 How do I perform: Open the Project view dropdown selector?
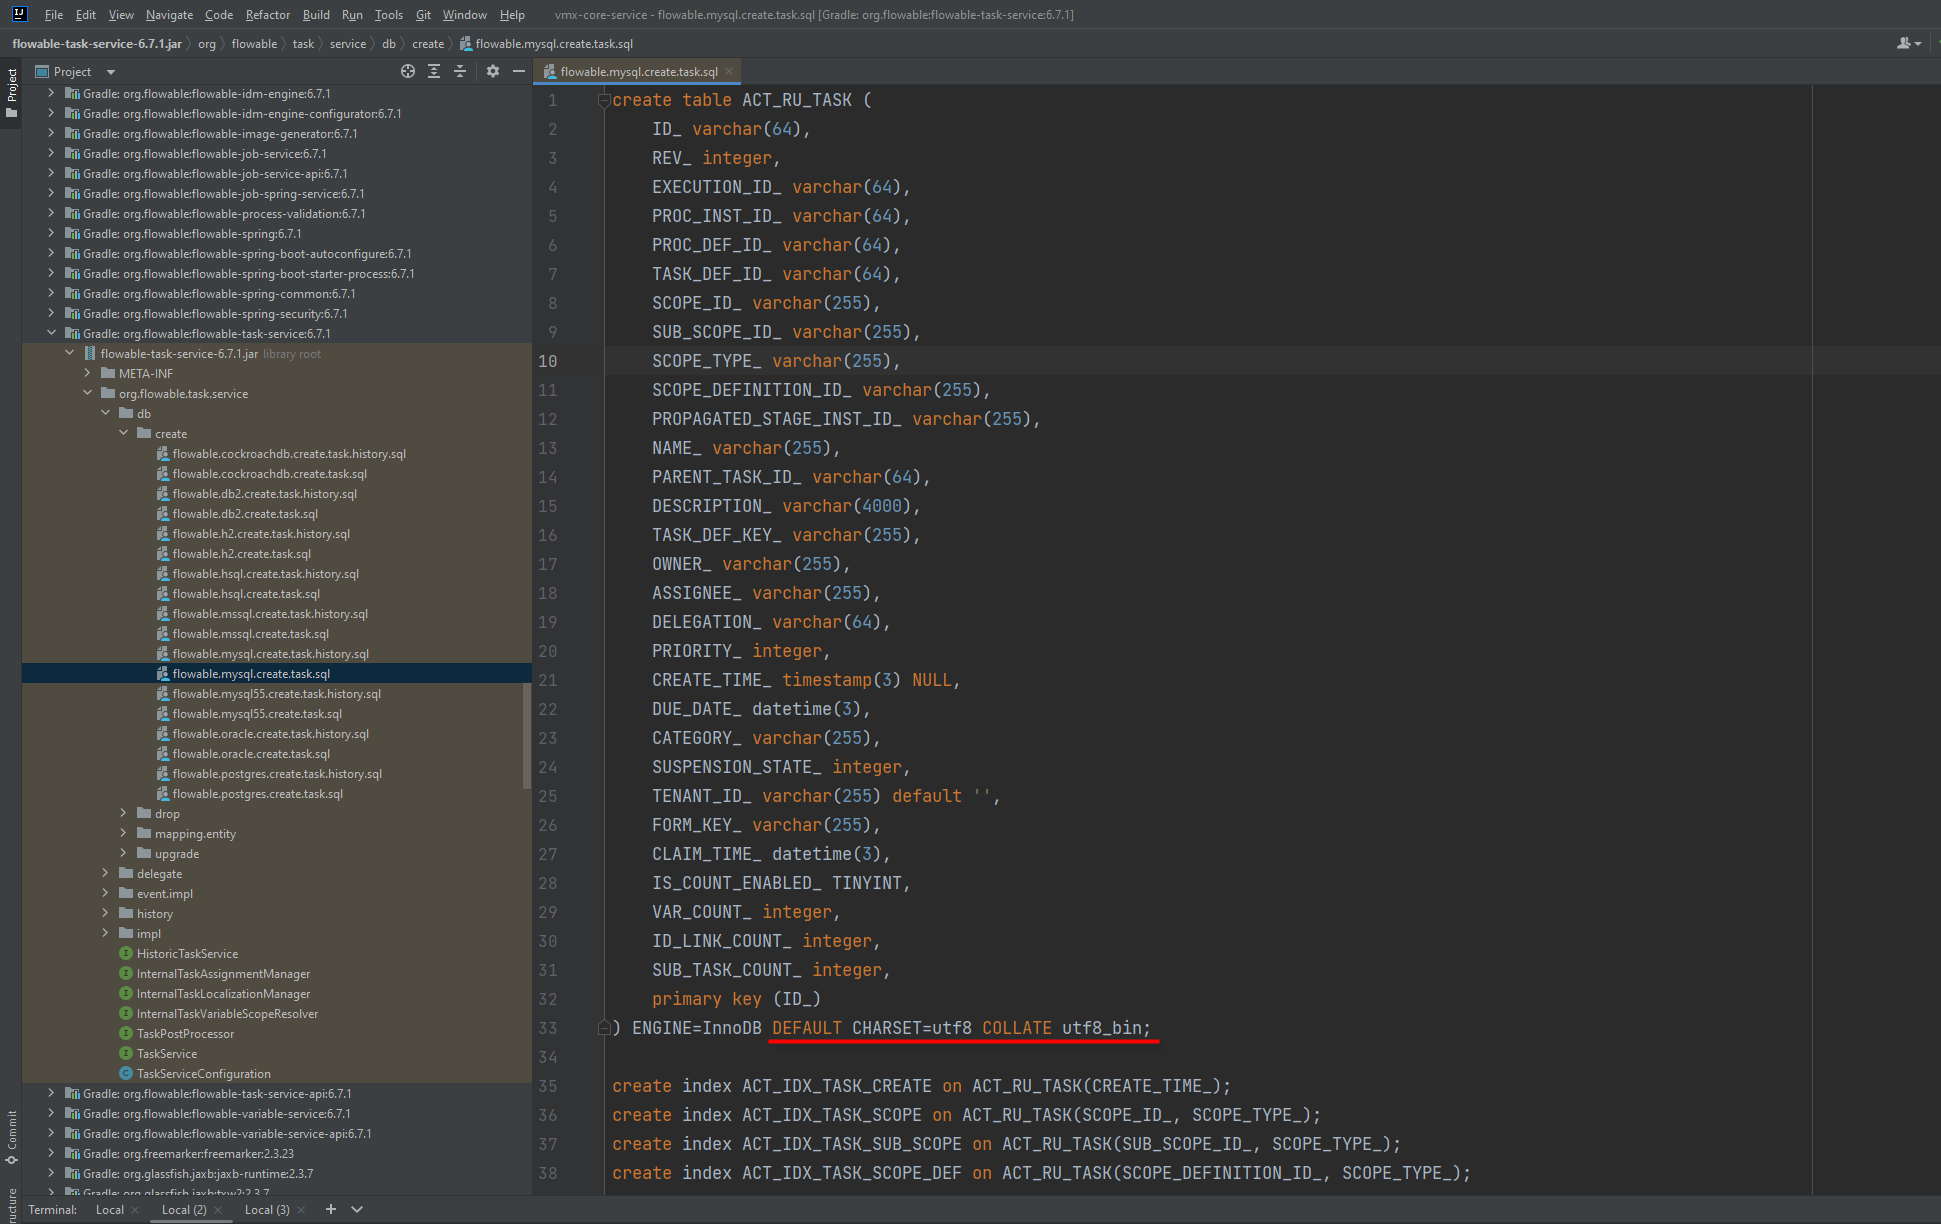110,71
